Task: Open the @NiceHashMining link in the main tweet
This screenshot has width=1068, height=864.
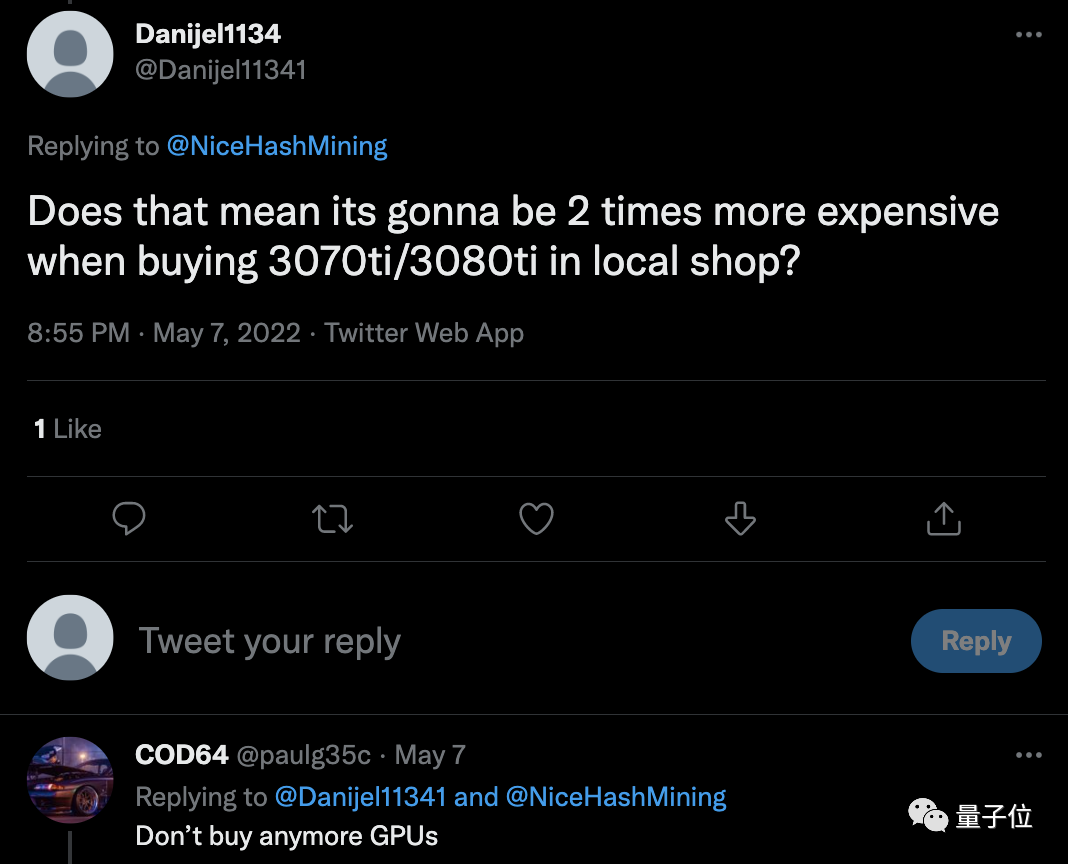Action: 277,146
